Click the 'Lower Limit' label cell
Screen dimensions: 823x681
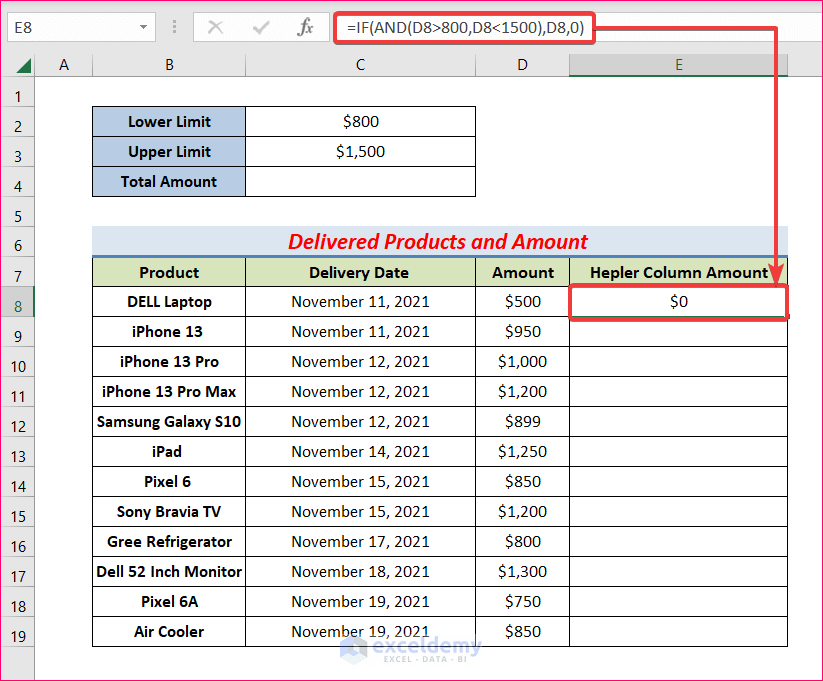pos(169,122)
